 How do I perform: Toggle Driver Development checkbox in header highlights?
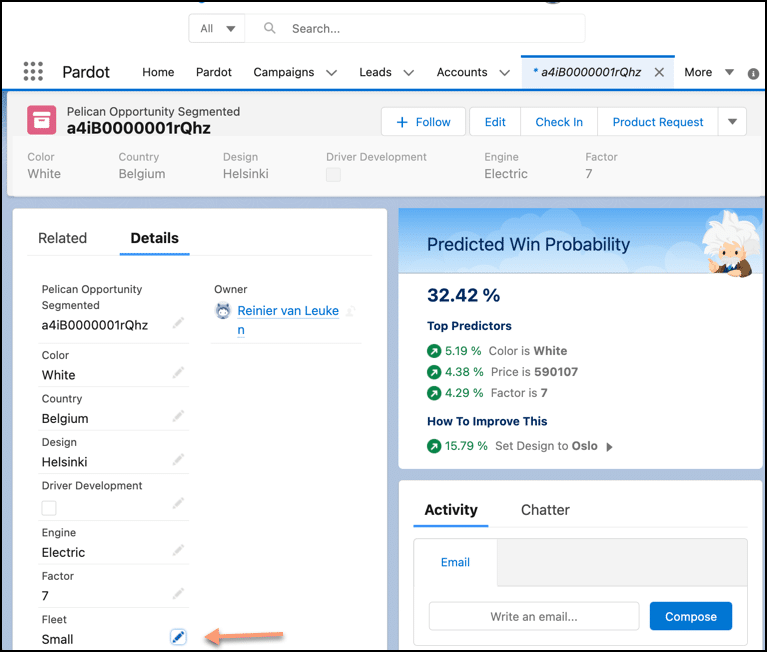click(x=333, y=175)
